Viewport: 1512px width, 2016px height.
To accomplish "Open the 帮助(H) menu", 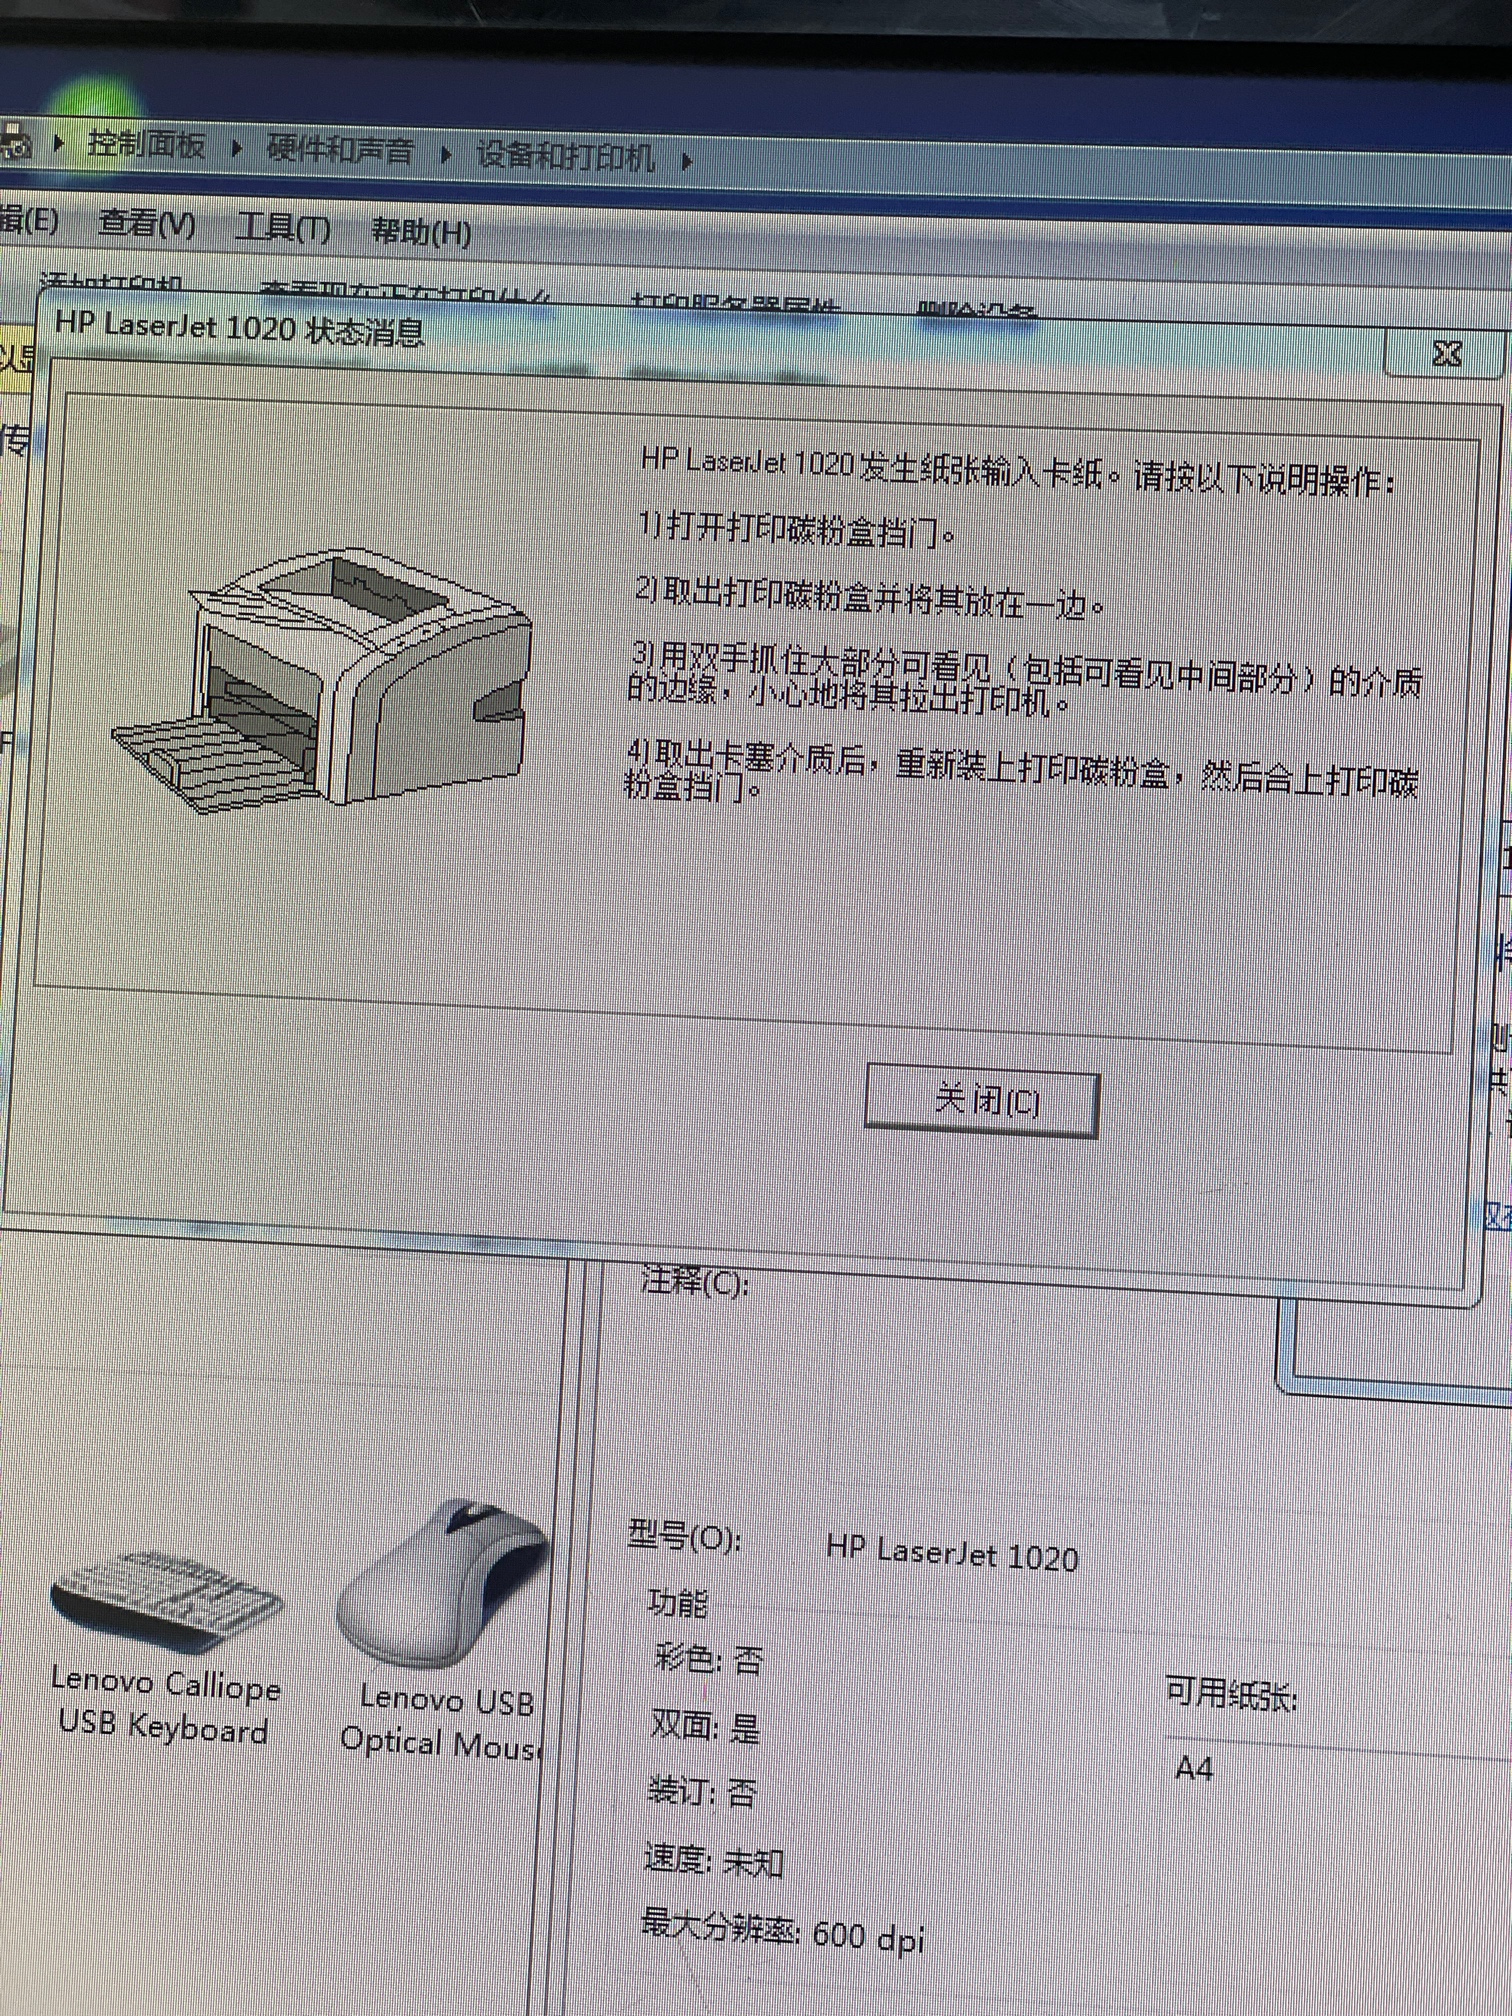I will click(421, 233).
